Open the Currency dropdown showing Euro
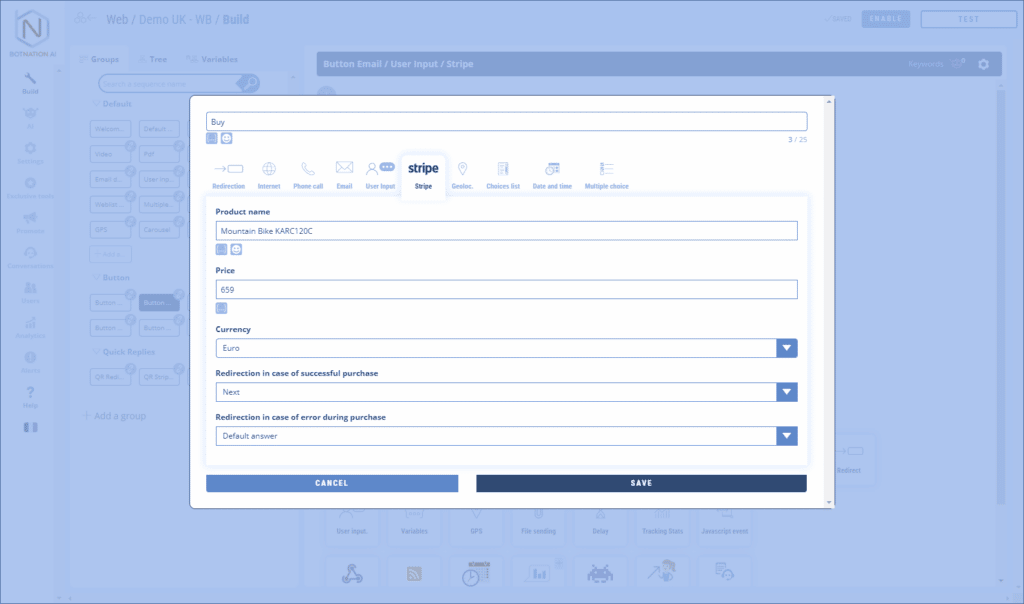The image size is (1024, 604). [787, 348]
